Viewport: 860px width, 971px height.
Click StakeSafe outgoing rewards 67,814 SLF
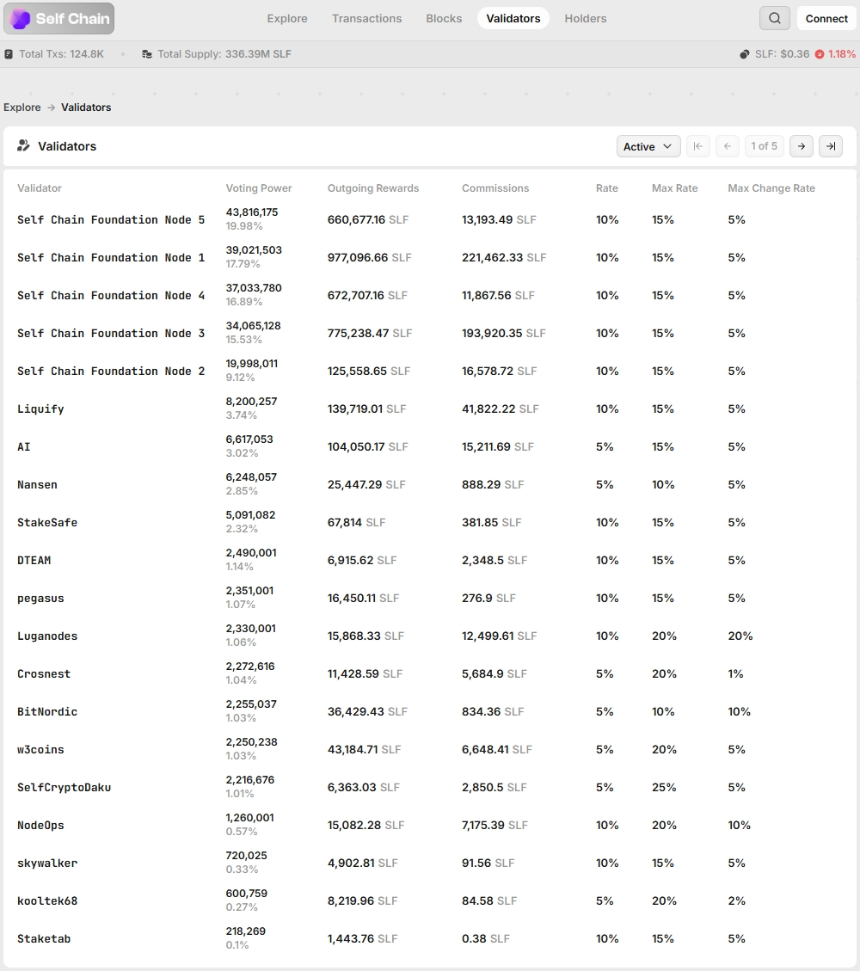(x=357, y=523)
